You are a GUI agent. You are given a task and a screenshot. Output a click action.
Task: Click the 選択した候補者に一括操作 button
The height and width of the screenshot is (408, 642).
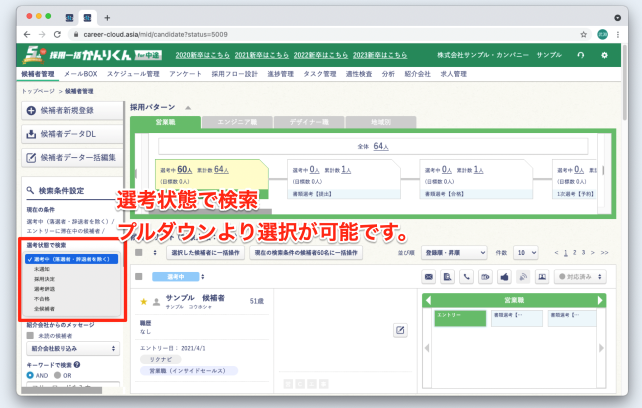206,253
